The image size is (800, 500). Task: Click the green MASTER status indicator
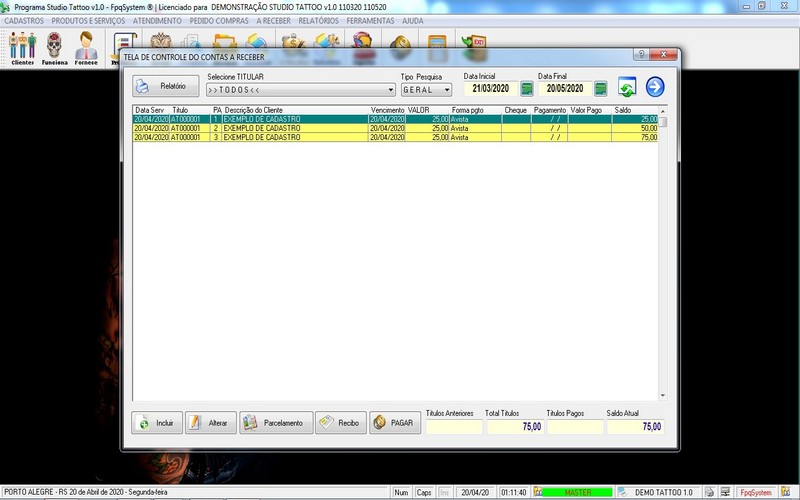577,492
